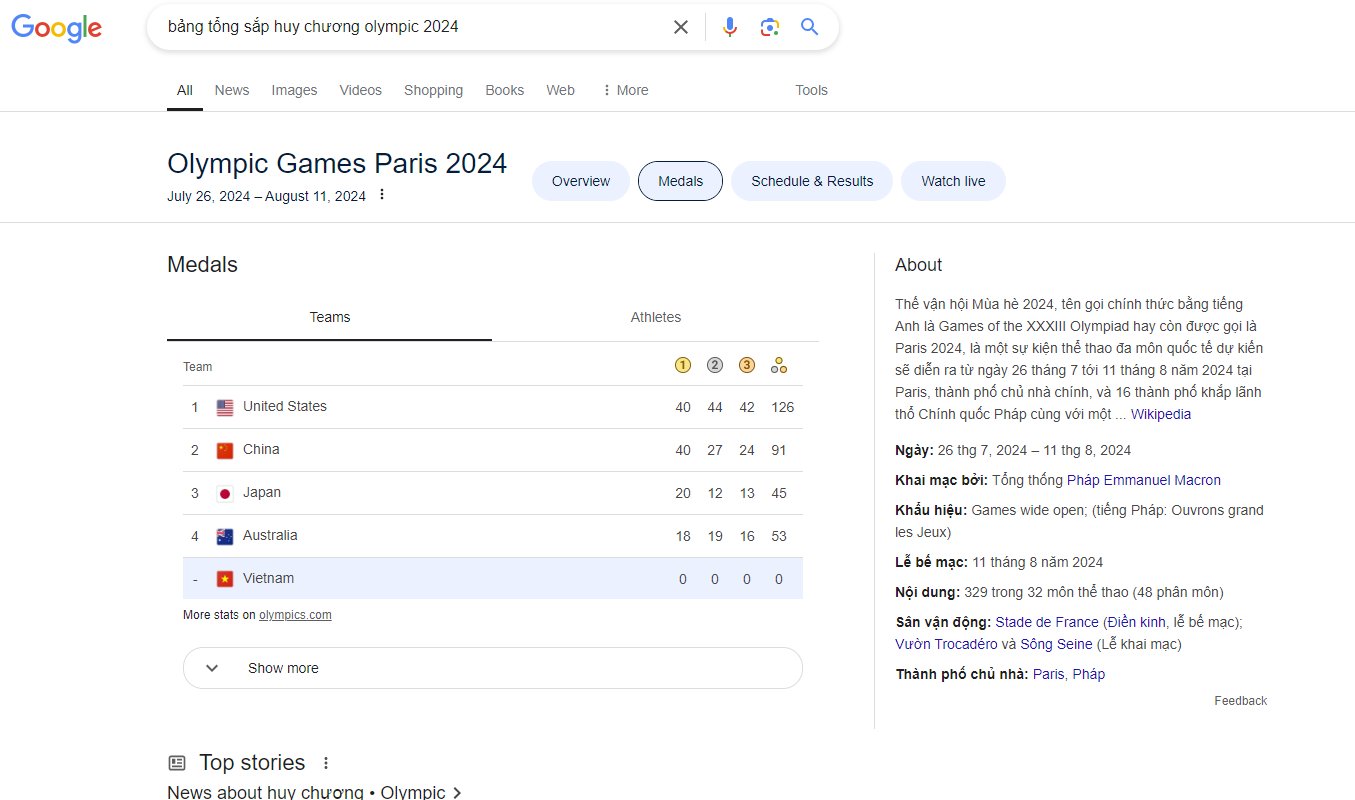
Task: Open options next to Olympic dates
Action: (x=381, y=195)
